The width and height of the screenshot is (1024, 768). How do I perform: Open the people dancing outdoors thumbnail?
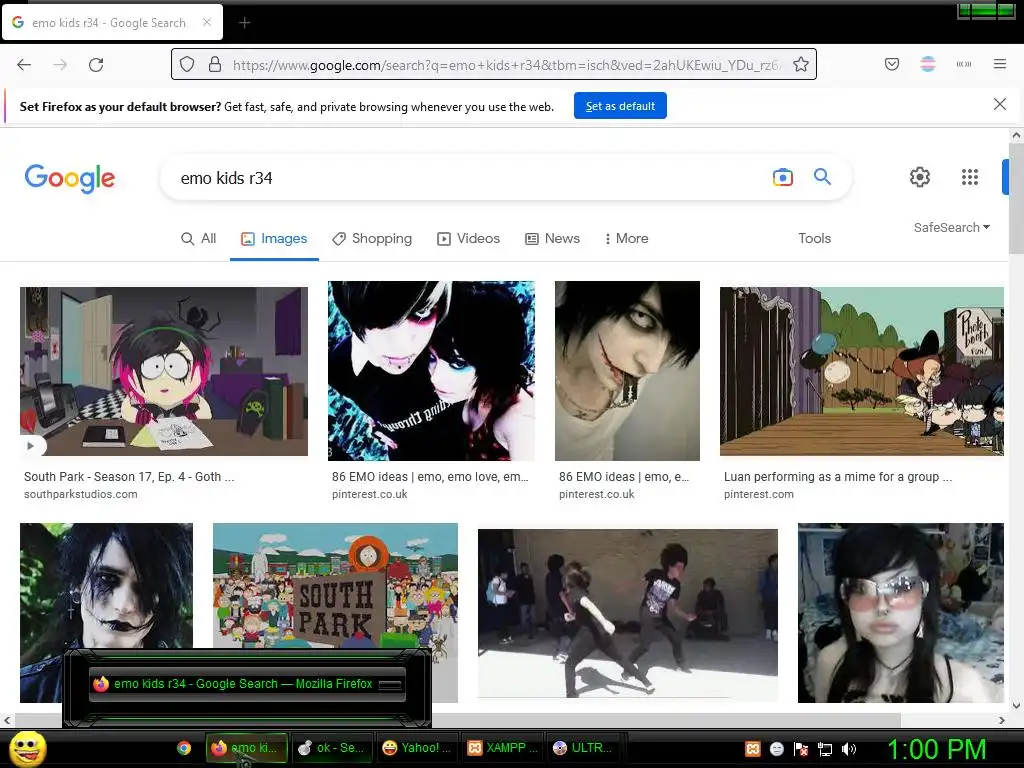point(628,613)
